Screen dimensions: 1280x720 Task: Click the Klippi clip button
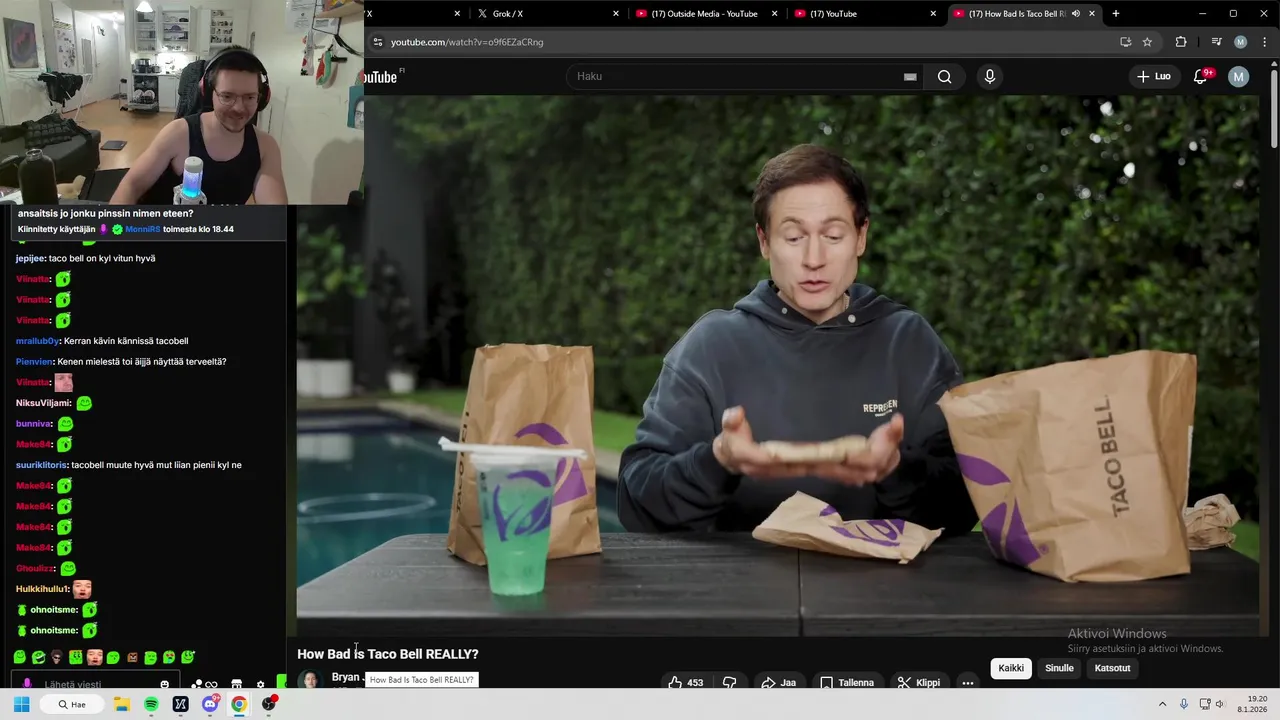click(918, 683)
